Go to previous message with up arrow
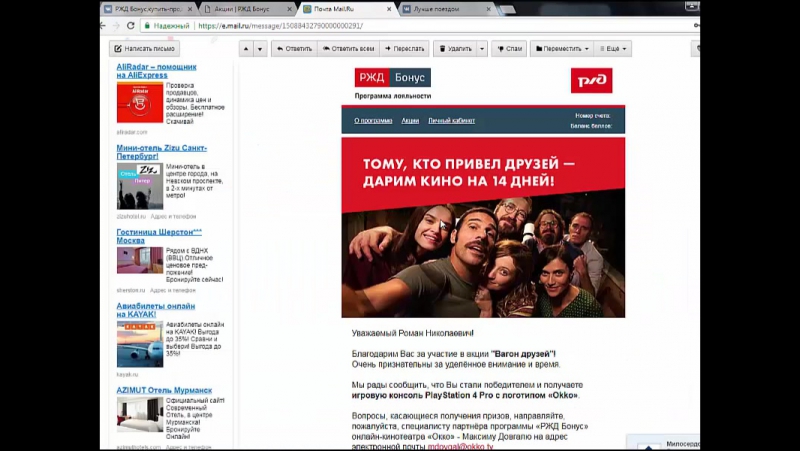Image resolution: width=800 pixels, height=451 pixels. [246, 48]
